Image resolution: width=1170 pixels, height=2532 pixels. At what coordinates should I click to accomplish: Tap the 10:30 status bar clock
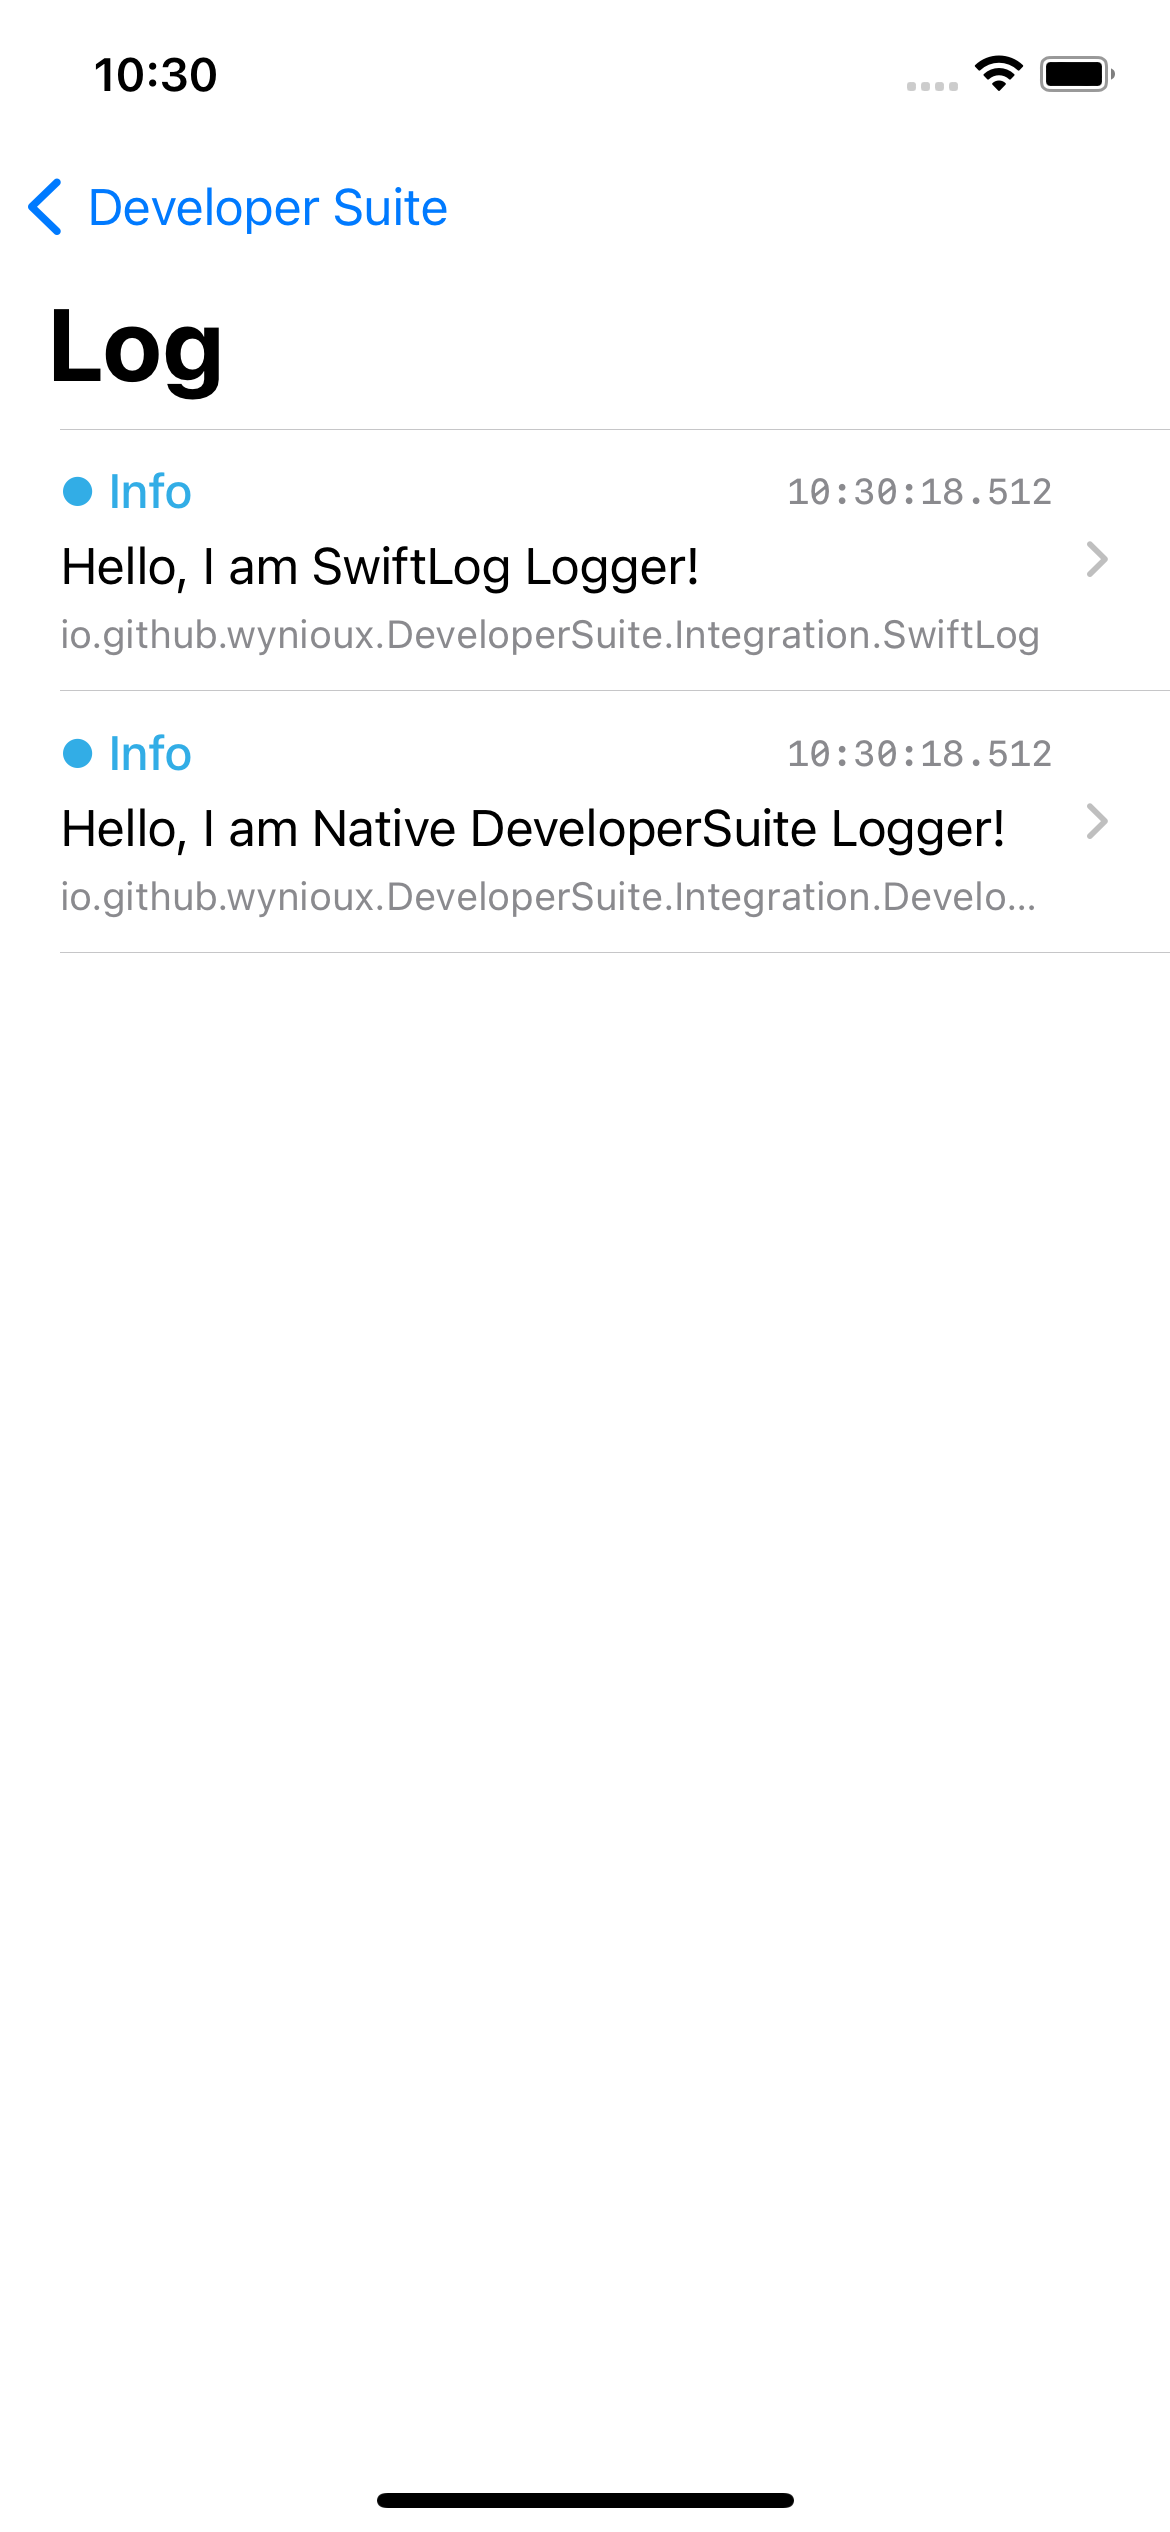(x=155, y=75)
